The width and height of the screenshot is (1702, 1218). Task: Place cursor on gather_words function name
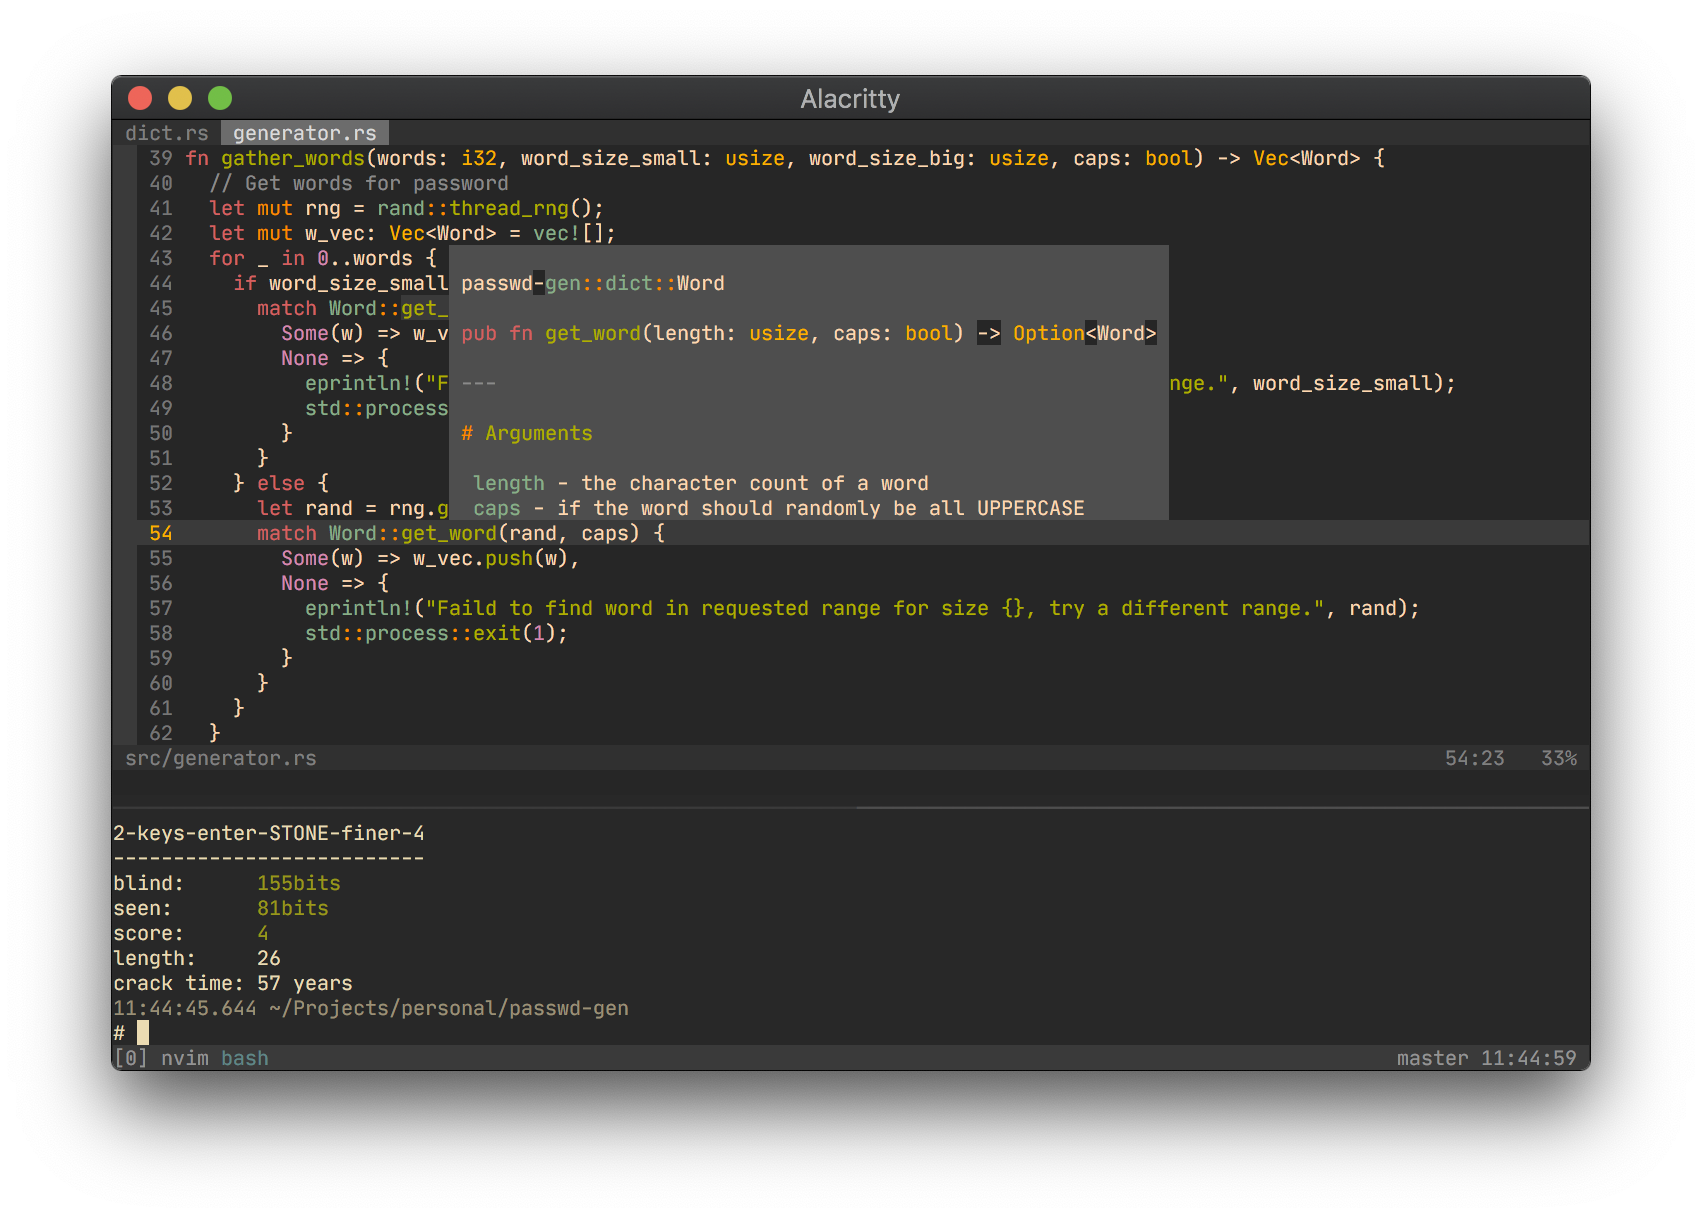pos(292,158)
